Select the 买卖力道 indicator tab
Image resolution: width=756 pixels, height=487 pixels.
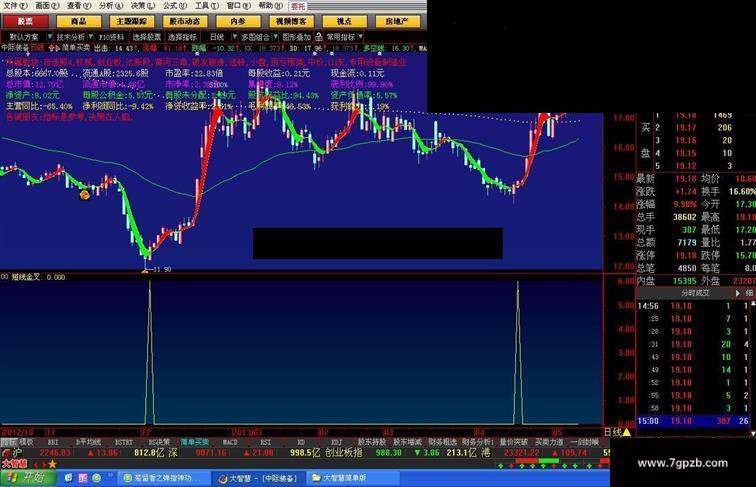[x=549, y=442]
